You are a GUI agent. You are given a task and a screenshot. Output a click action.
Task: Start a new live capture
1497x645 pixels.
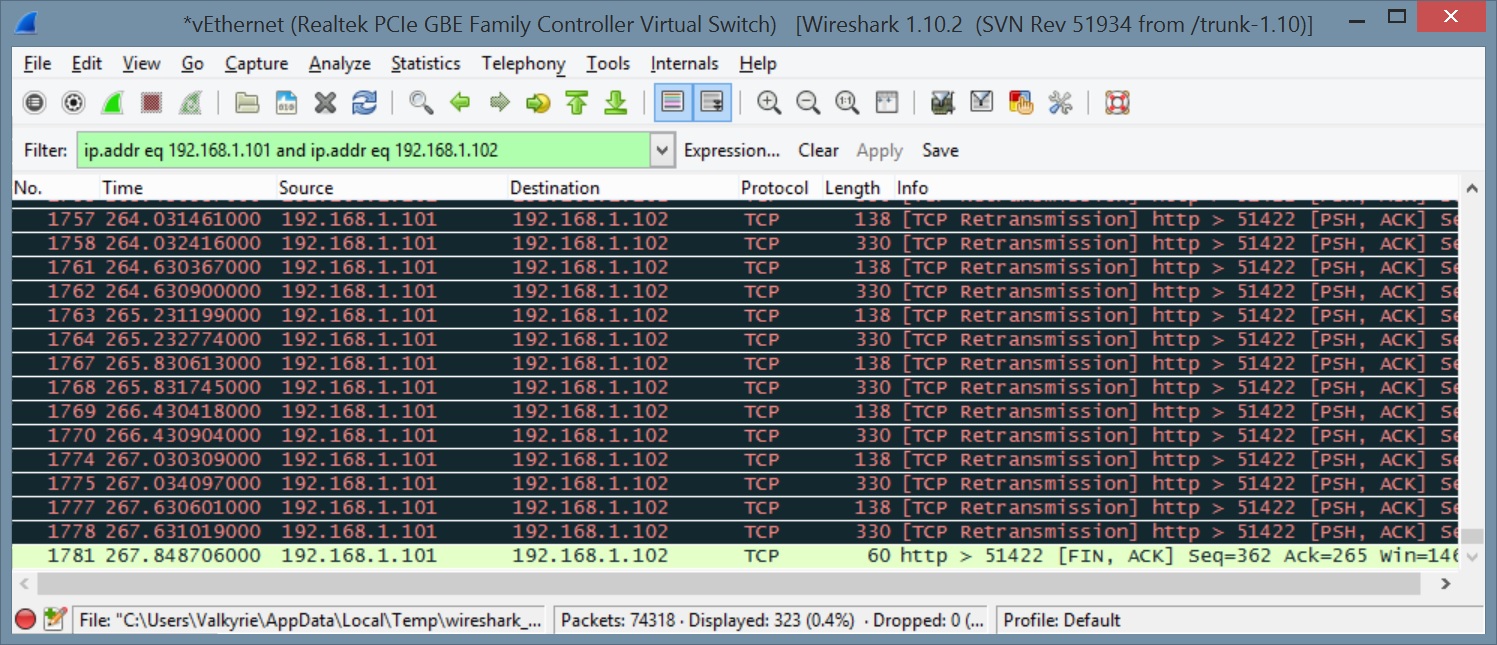(112, 102)
